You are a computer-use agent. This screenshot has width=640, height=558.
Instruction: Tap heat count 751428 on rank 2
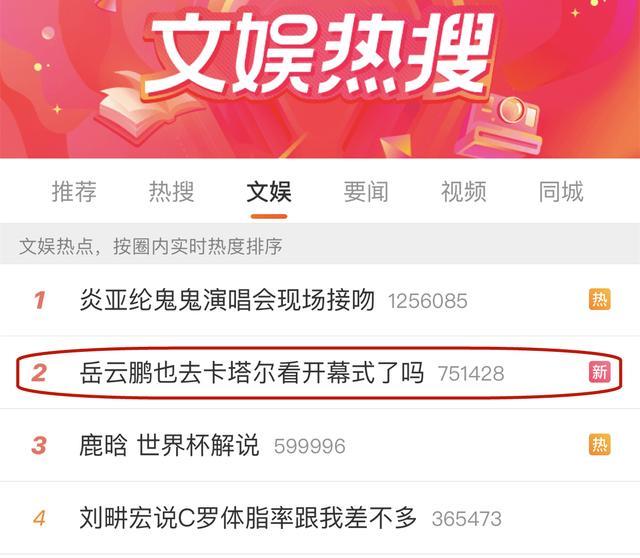471,373
